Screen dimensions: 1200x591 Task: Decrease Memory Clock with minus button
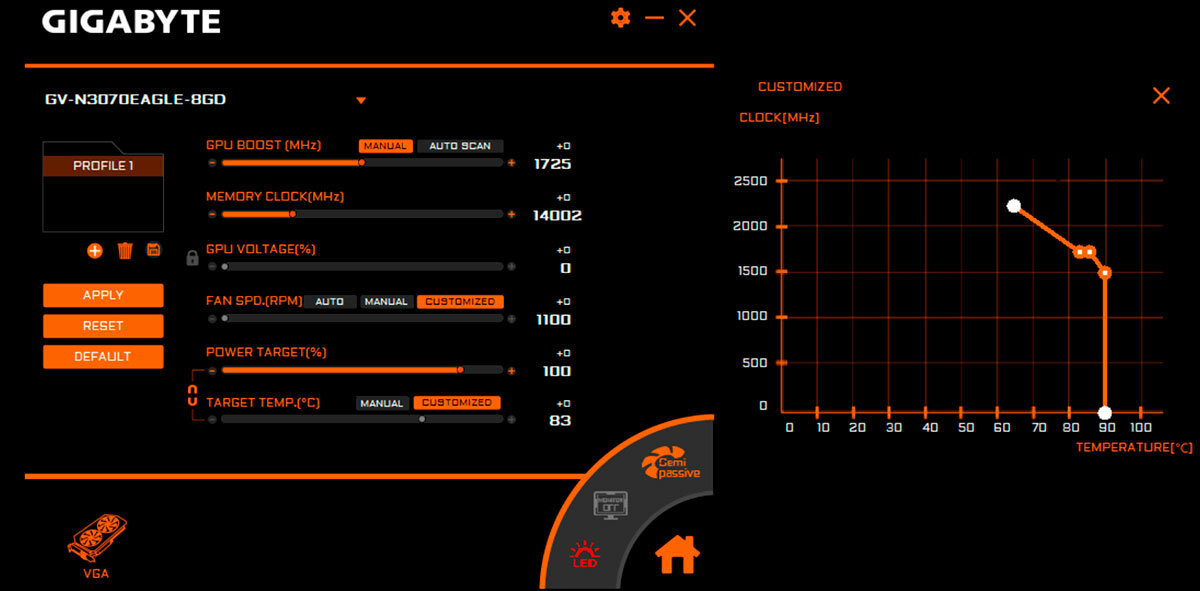pyautogui.click(x=211, y=214)
